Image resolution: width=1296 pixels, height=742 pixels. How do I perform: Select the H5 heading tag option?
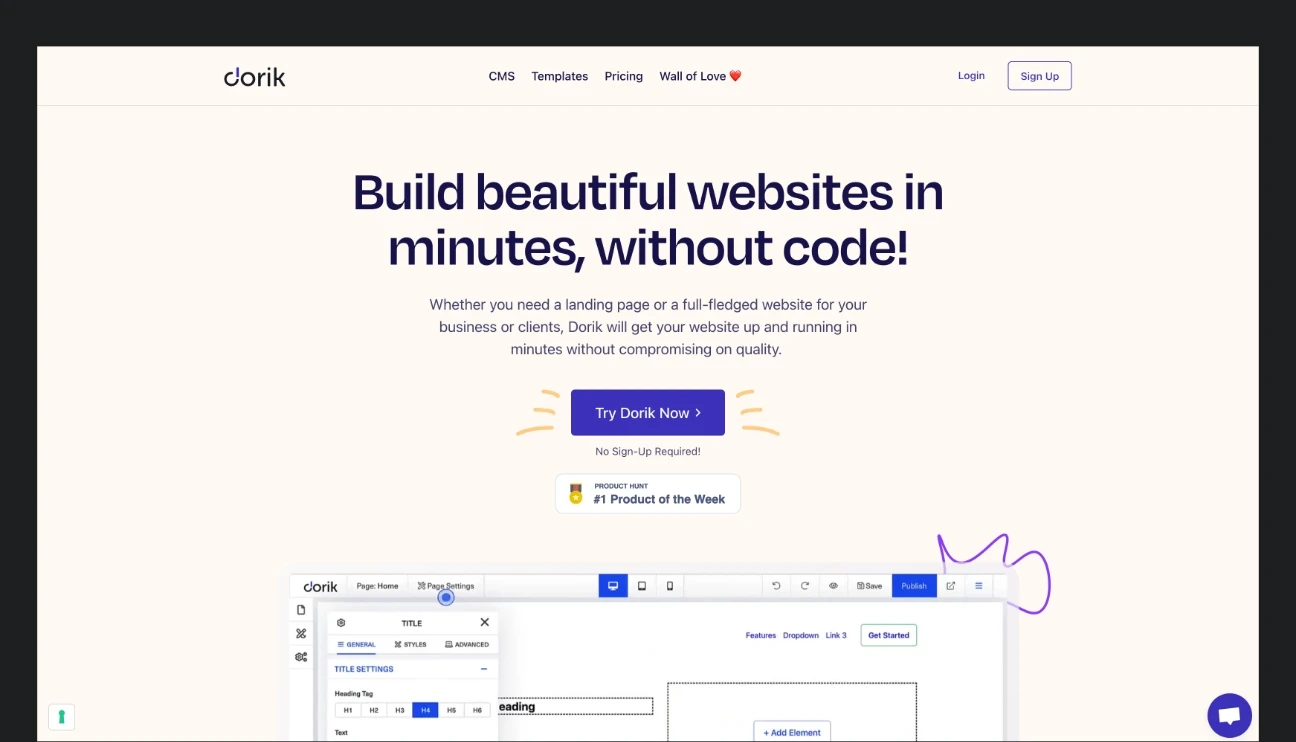[x=451, y=710]
